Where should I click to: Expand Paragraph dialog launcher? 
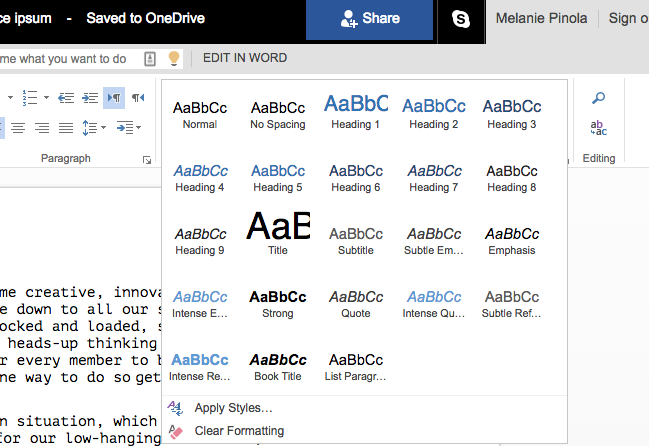(148, 159)
